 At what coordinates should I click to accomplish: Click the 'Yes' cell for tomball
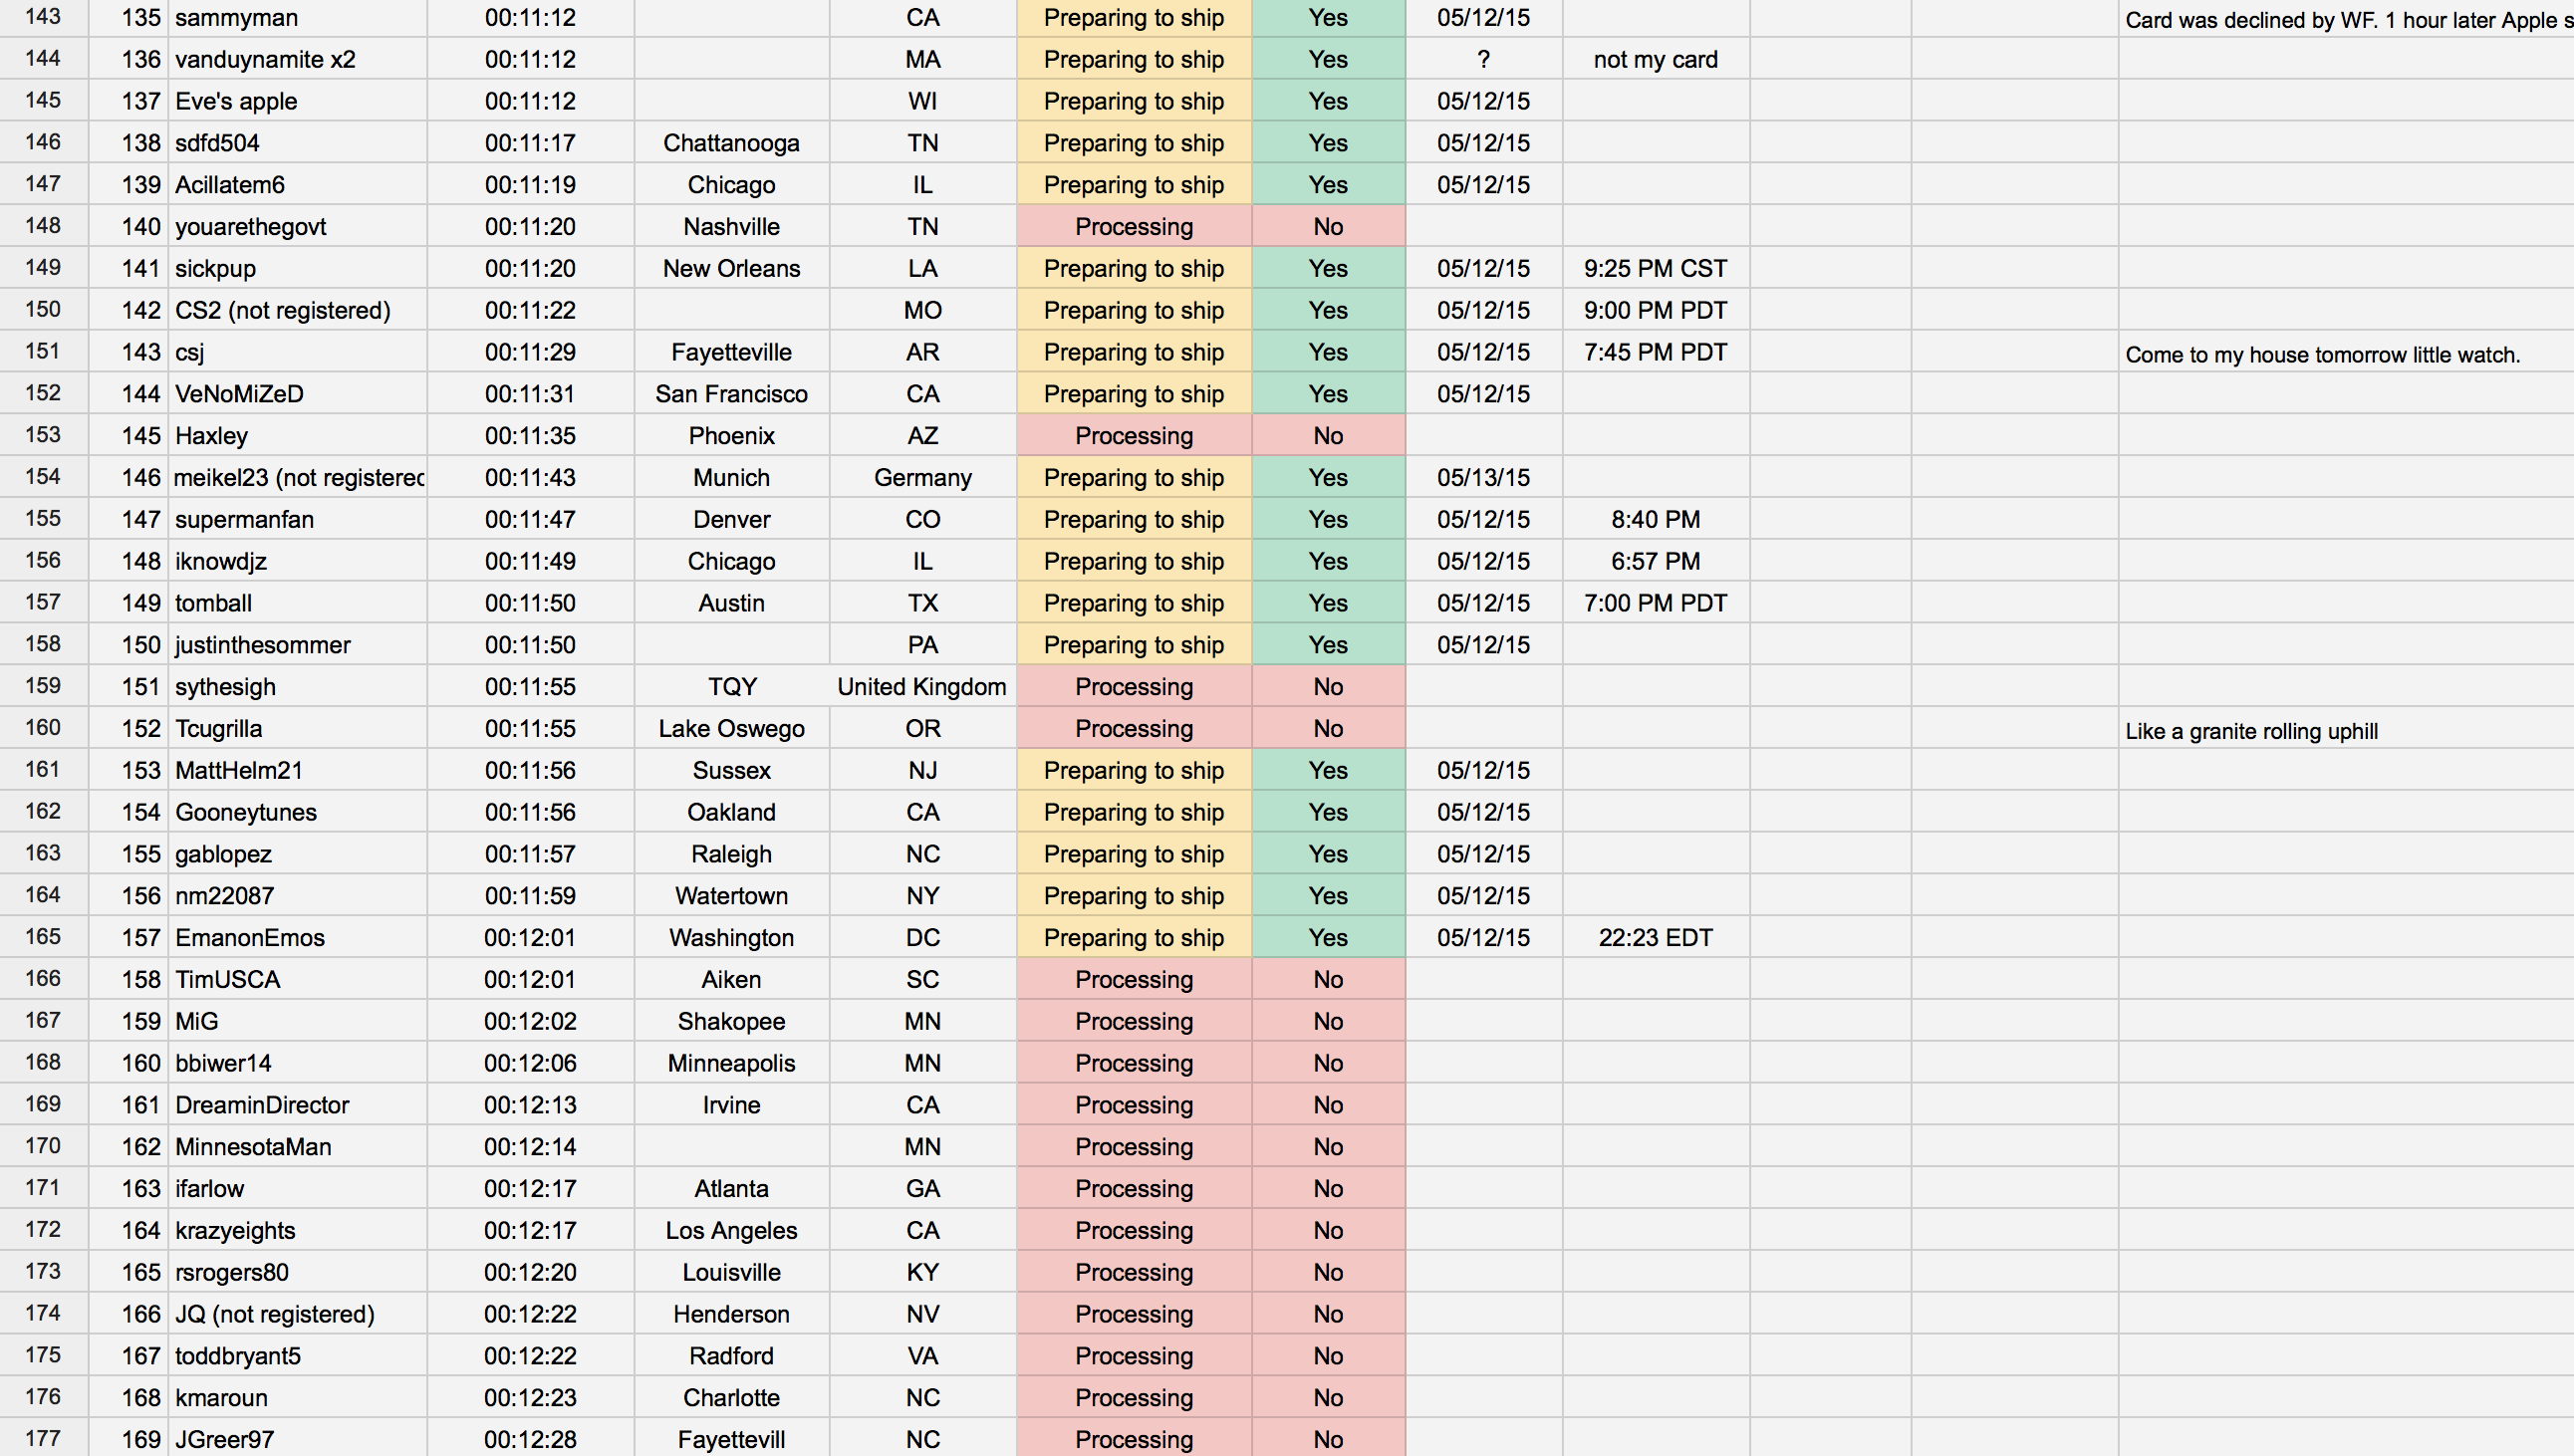pos(1328,603)
